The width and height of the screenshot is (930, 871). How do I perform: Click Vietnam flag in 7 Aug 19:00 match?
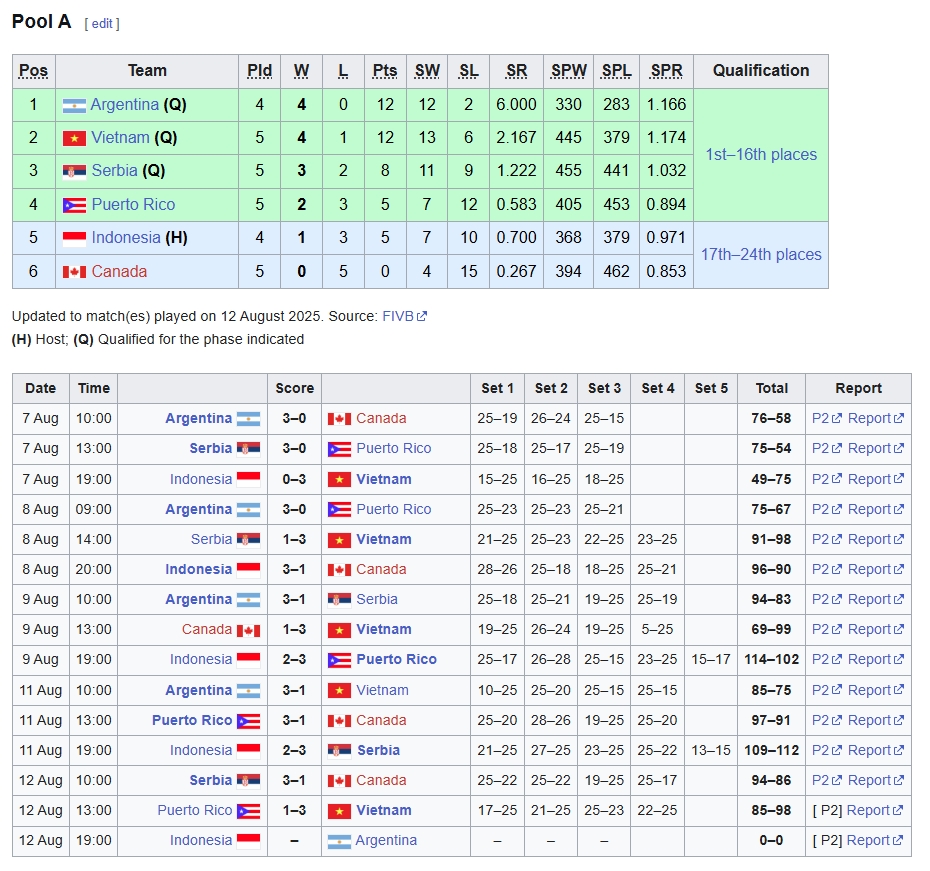tap(339, 479)
